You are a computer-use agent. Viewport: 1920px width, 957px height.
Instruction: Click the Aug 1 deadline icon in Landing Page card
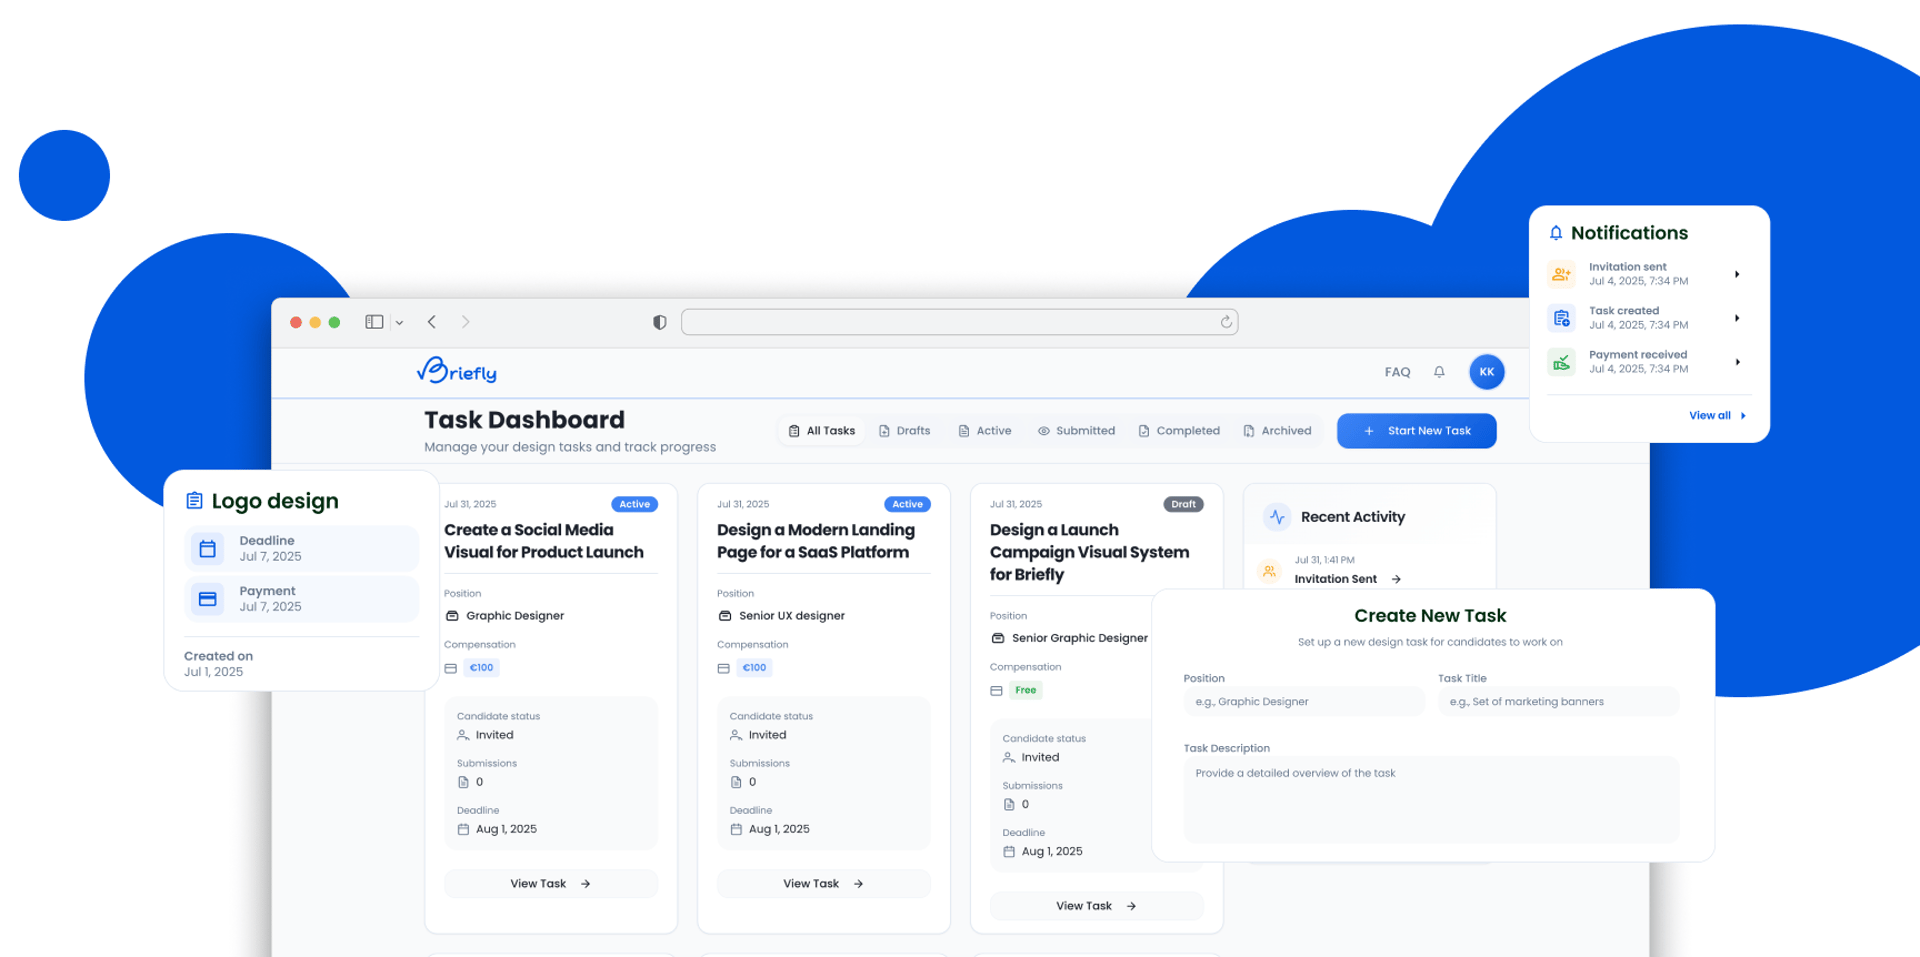736,829
